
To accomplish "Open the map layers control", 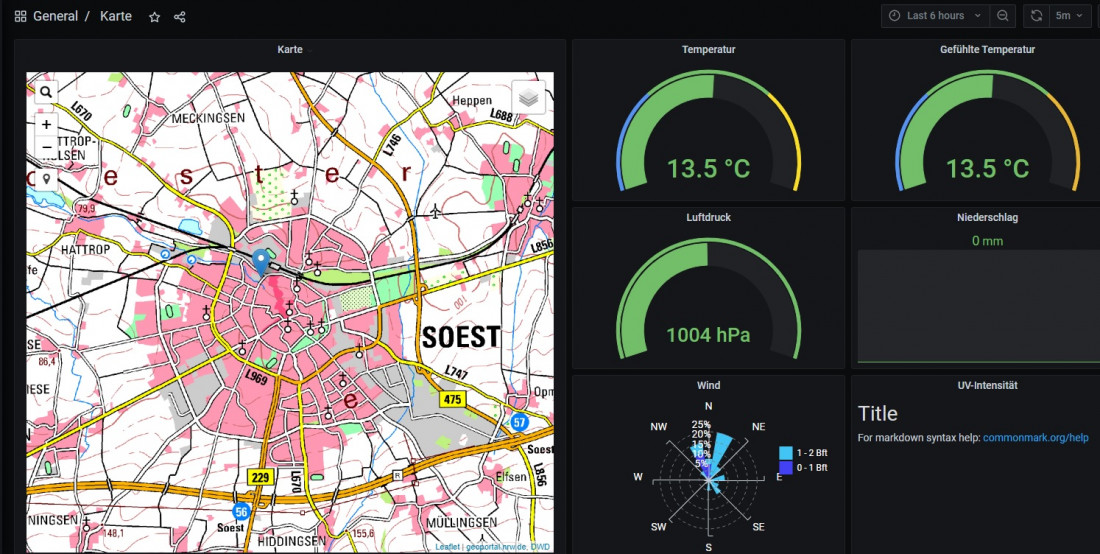I will coord(529,97).
